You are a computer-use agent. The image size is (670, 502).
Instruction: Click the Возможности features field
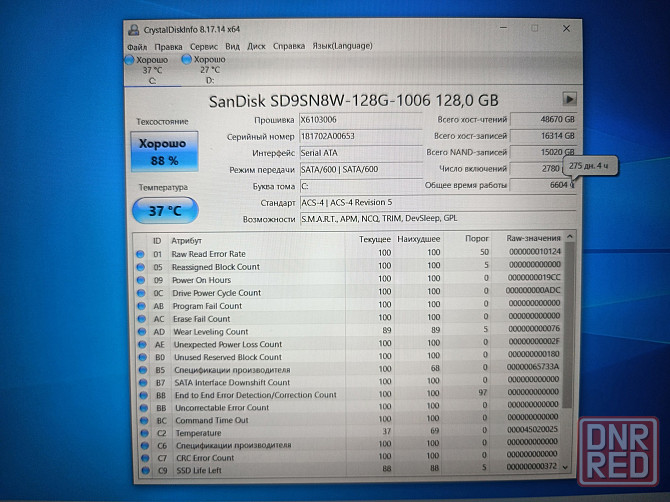pos(438,219)
